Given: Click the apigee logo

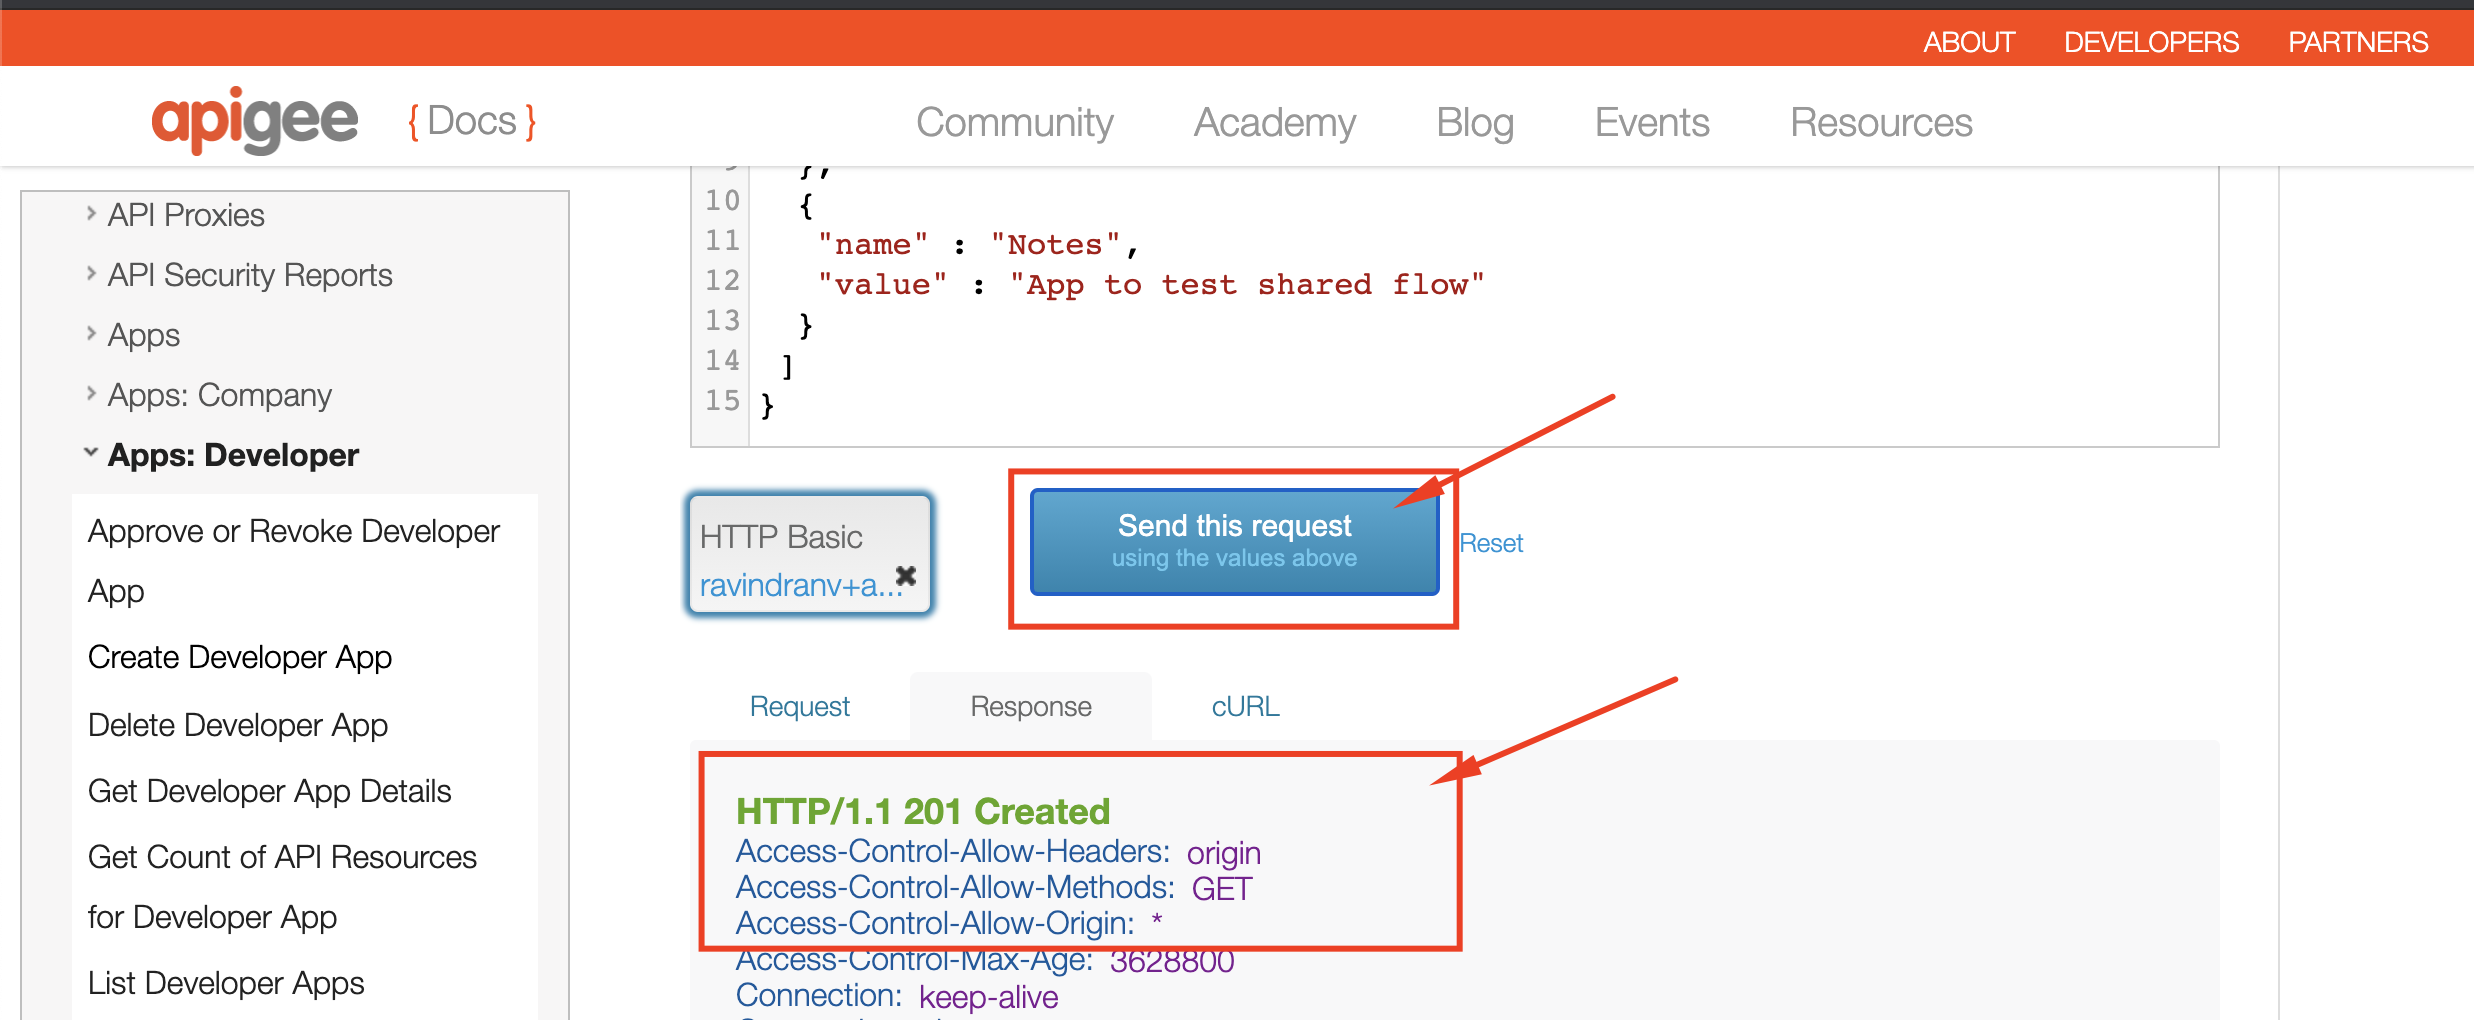Looking at the screenshot, I should 254,121.
